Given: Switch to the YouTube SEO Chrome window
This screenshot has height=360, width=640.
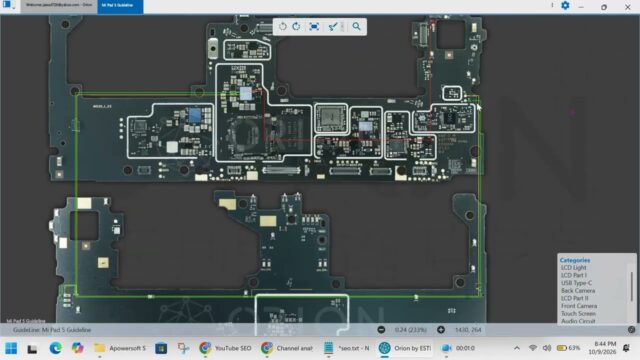Looking at the screenshot, I should tap(225, 348).
